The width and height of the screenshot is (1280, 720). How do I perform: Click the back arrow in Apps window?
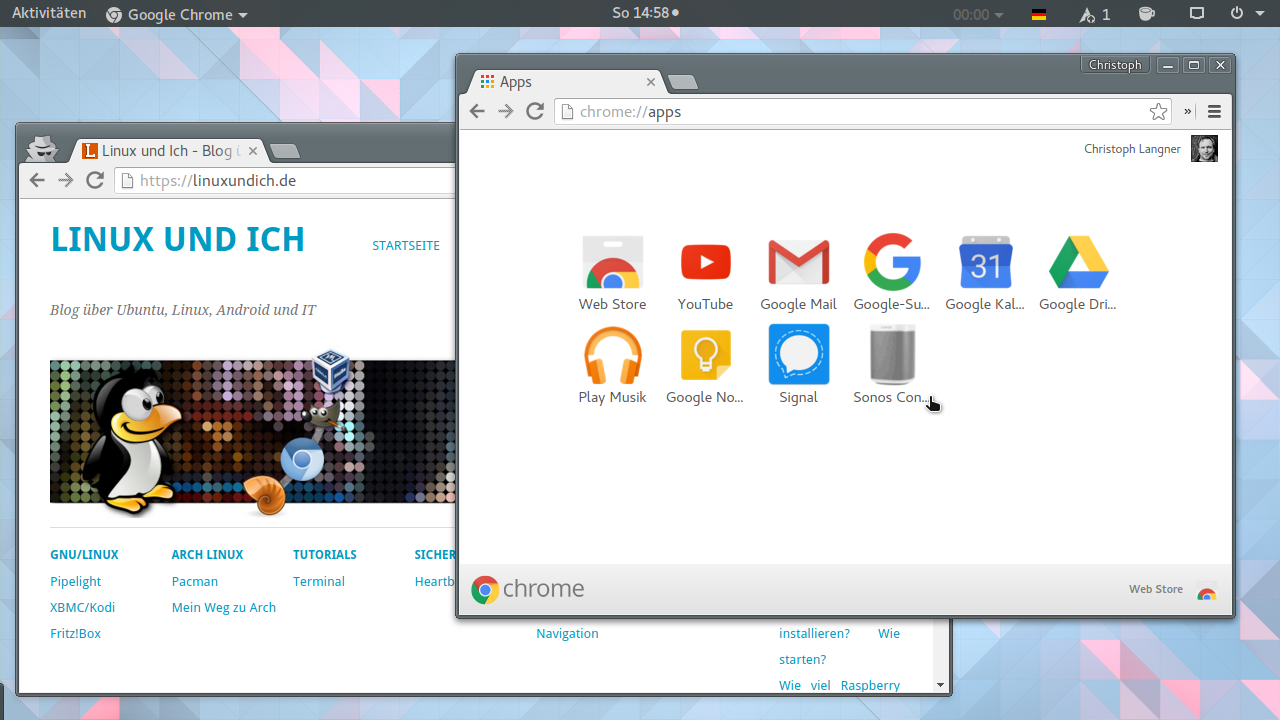477,111
